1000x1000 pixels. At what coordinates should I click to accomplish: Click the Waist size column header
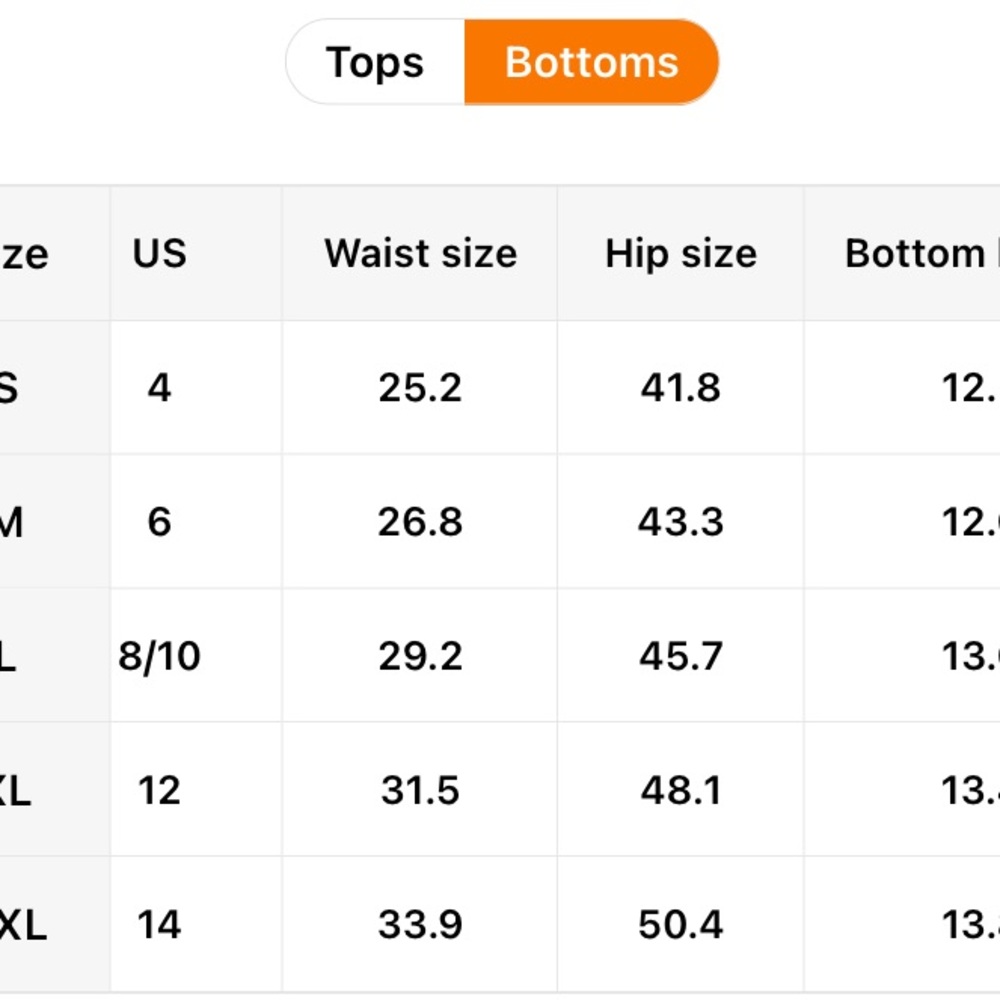(420, 253)
